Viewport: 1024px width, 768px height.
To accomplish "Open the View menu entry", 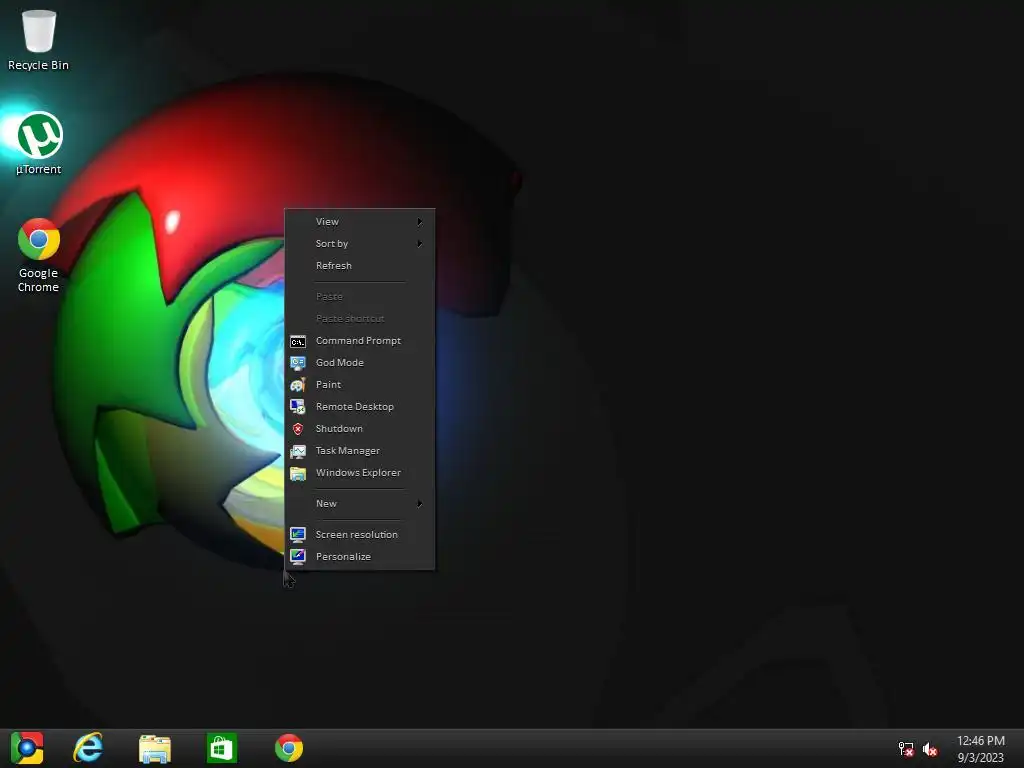I will [360, 222].
